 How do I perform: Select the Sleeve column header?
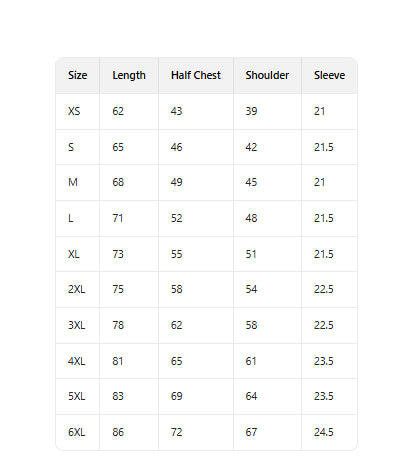point(329,75)
